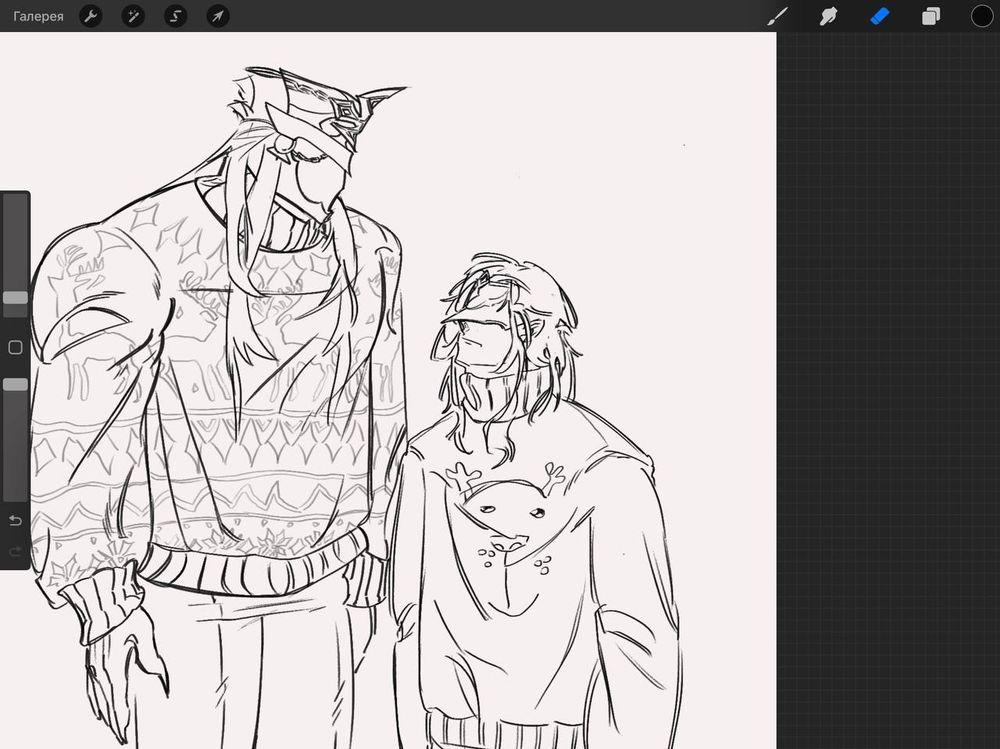Image resolution: width=1000 pixels, height=749 pixels.
Task: Select the Smudge tool
Action: pyautogui.click(x=828, y=16)
